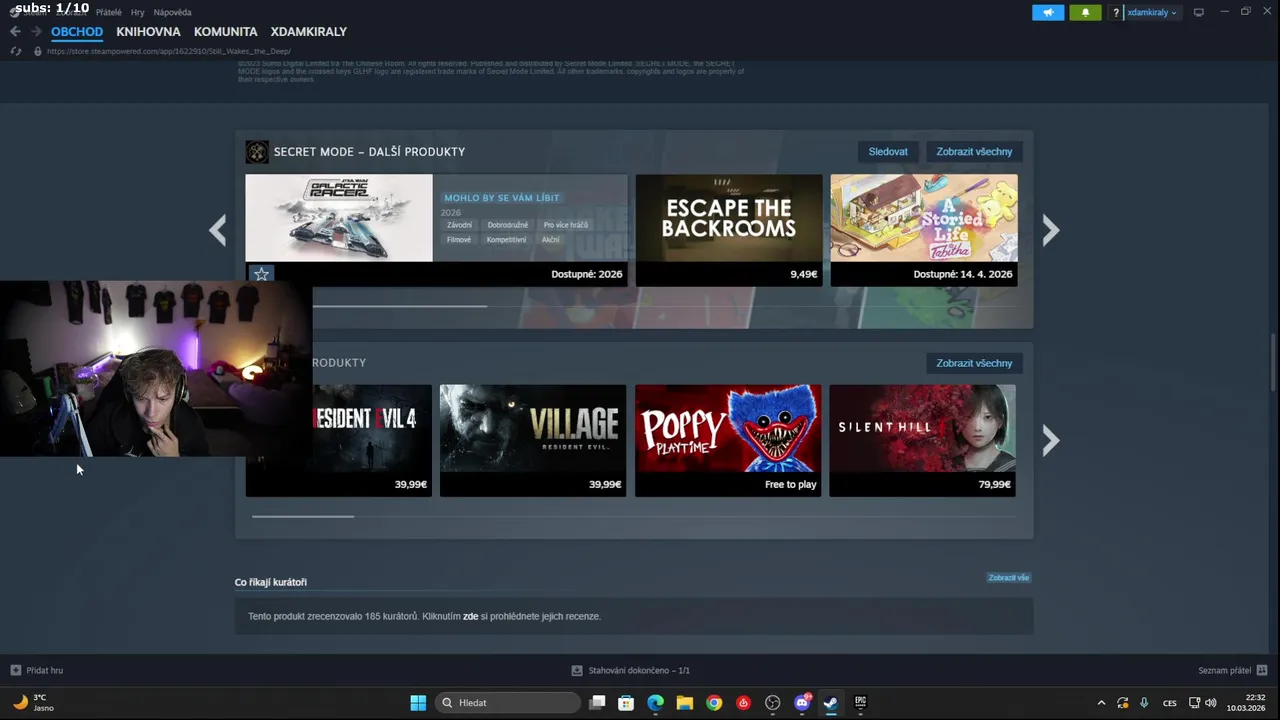Open Microsoft Edge from taskbar
The image size is (1280, 720).
tap(655, 703)
